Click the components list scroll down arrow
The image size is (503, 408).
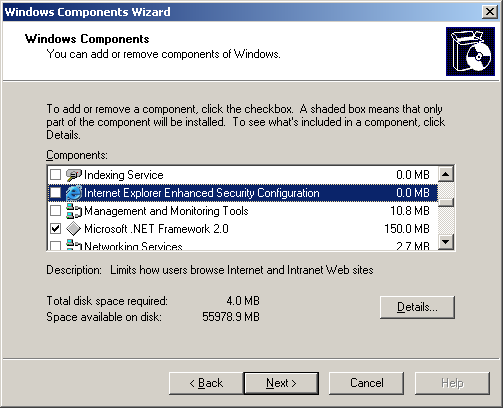[x=446, y=241]
